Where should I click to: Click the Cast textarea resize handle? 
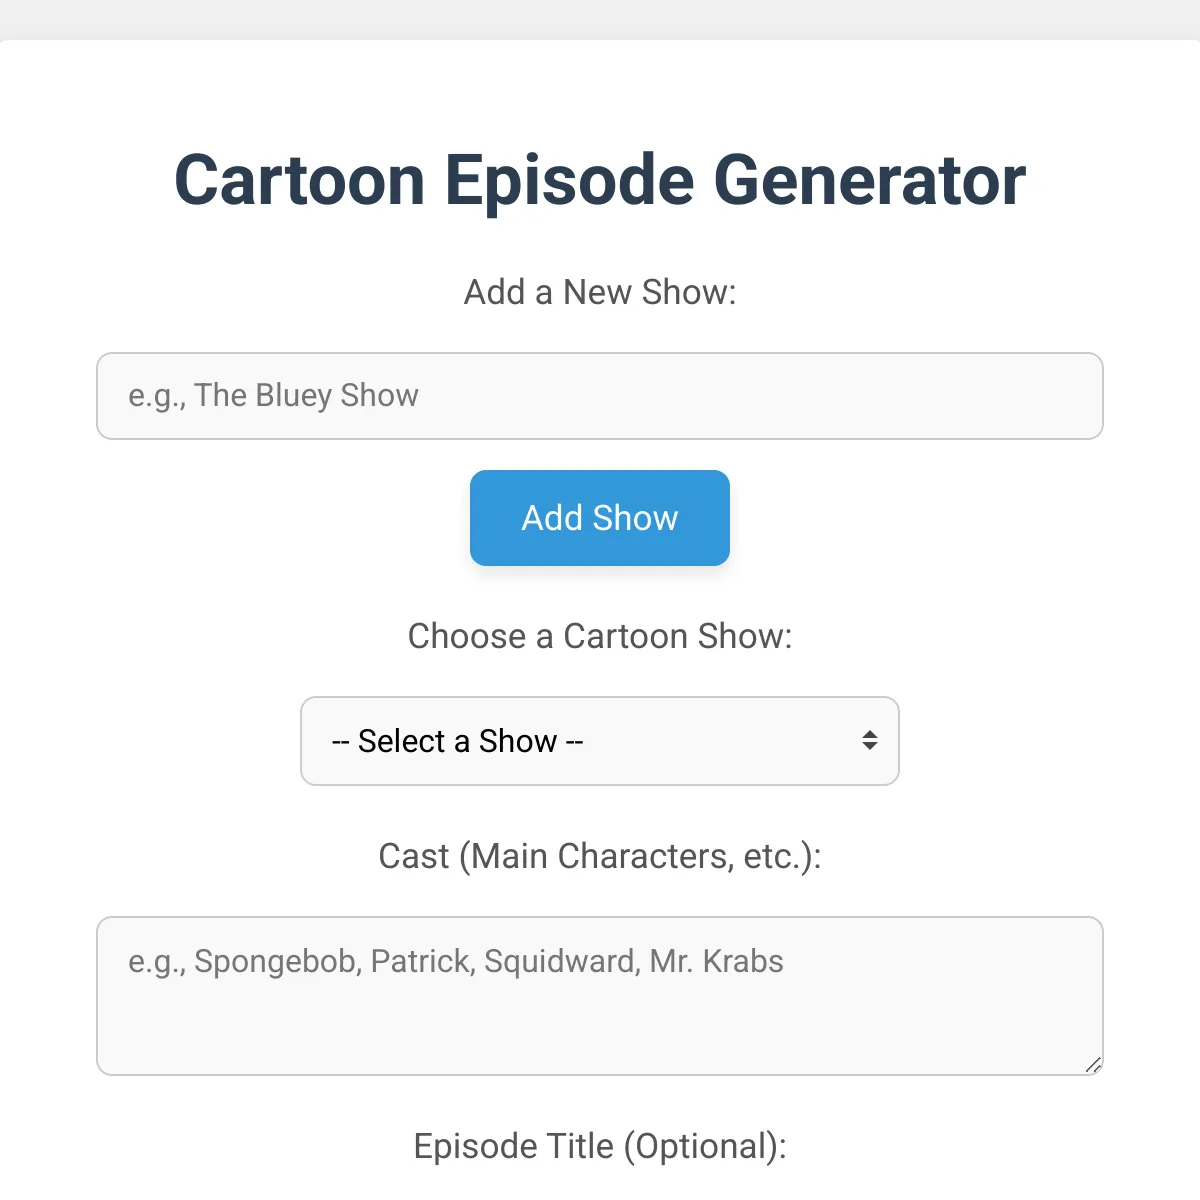(x=1093, y=1066)
